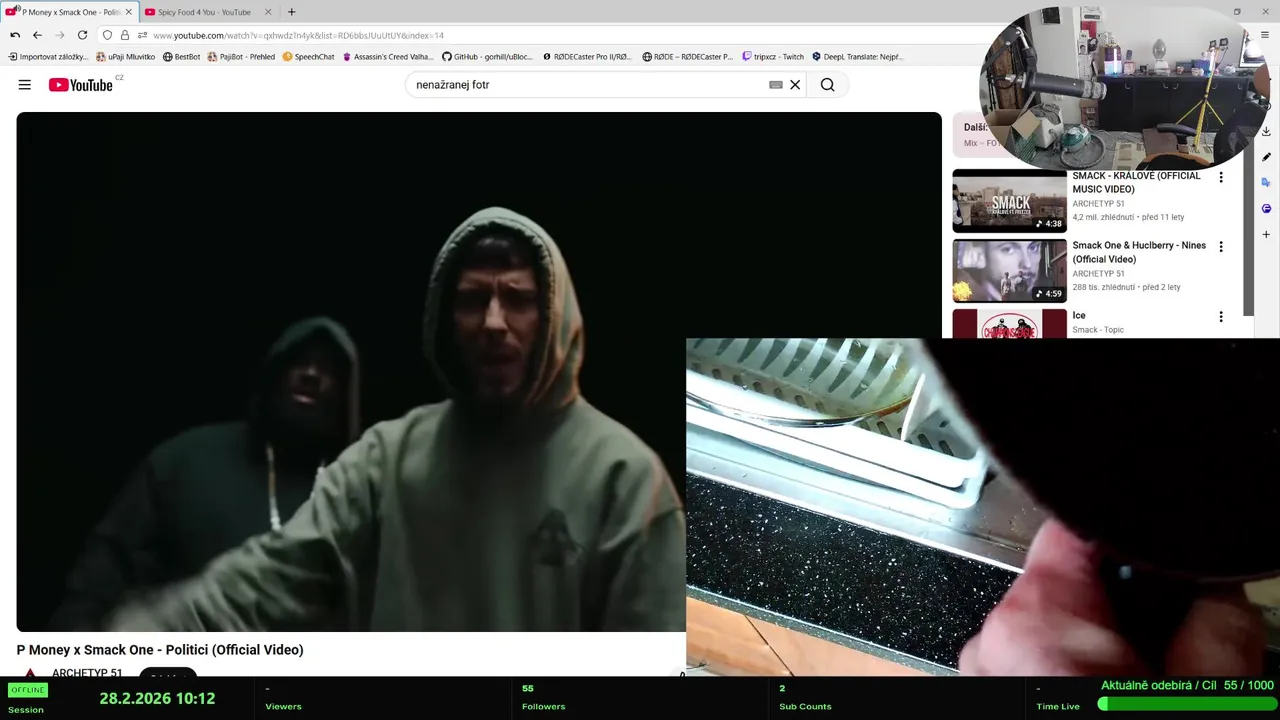This screenshot has width=1280, height=720.
Task: Open the uPaji Mluvítko bookmark
Action: (126, 57)
